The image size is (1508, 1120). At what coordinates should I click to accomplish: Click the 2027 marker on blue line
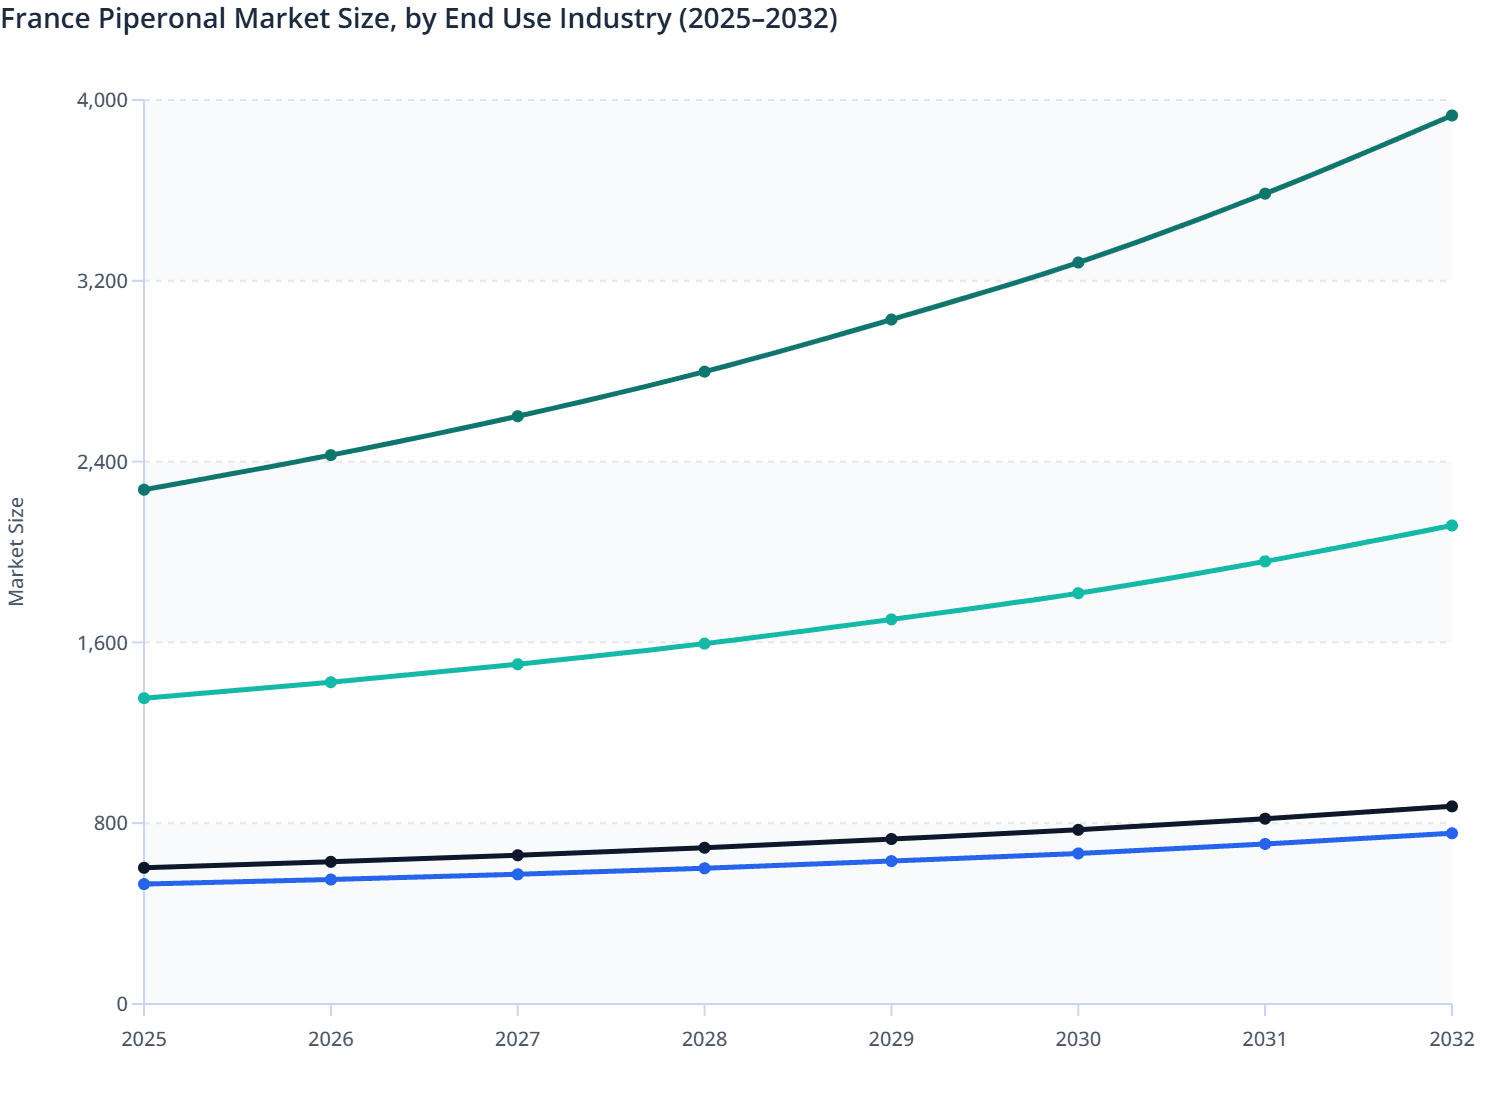(518, 873)
